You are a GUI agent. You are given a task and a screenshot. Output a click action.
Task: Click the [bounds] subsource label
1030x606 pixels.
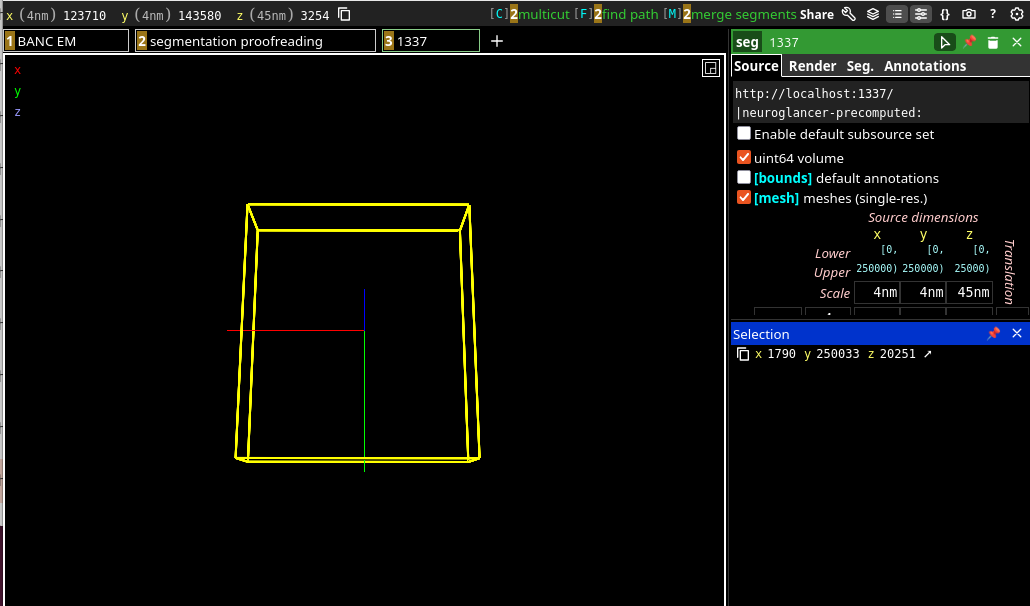[783, 178]
